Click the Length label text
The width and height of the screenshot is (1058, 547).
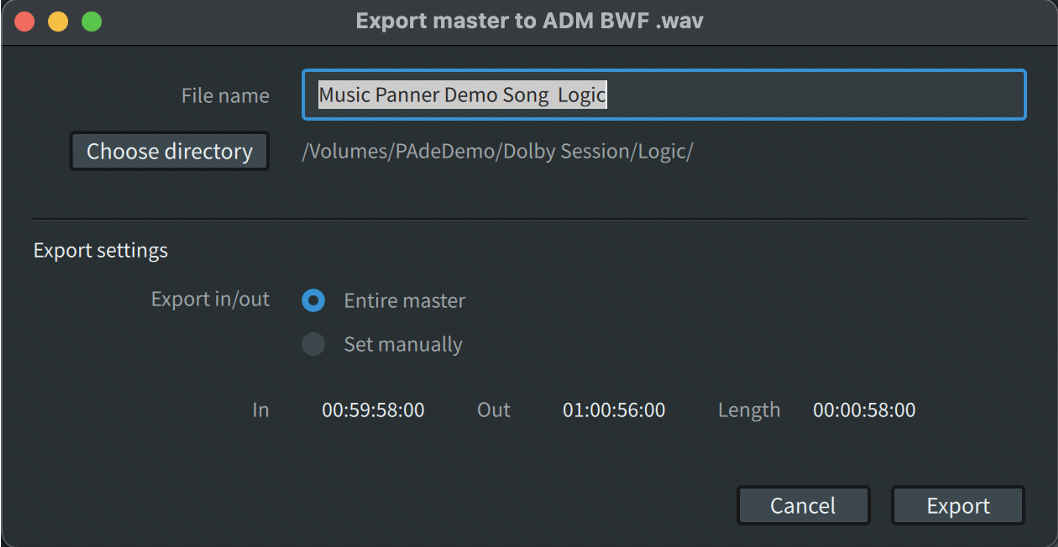(749, 410)
